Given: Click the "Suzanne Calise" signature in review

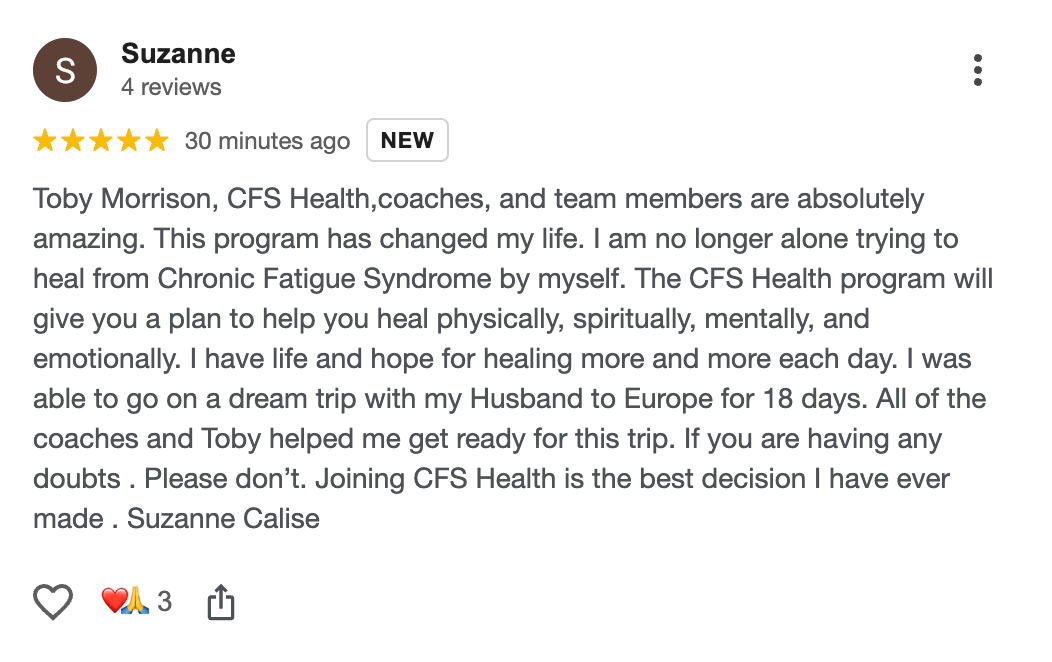Looking at the screenshot, I should (x=223, y=519).
